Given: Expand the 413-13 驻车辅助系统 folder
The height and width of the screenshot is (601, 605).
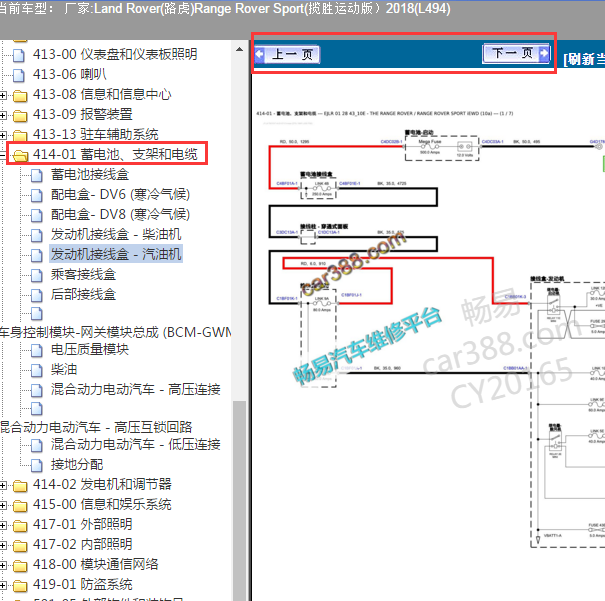Looking at the screenshot, I should (x=3, y=135).
